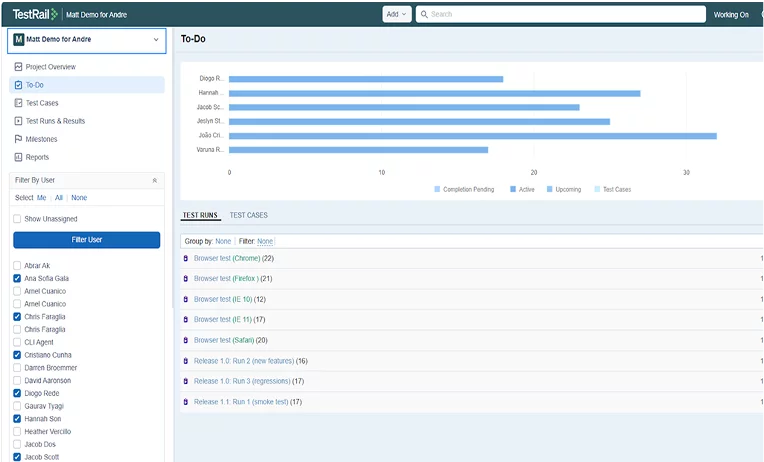Viewport: 764px width, 462px height.
Task: Open the Add dropdown menu
Action: coord(396,14)
